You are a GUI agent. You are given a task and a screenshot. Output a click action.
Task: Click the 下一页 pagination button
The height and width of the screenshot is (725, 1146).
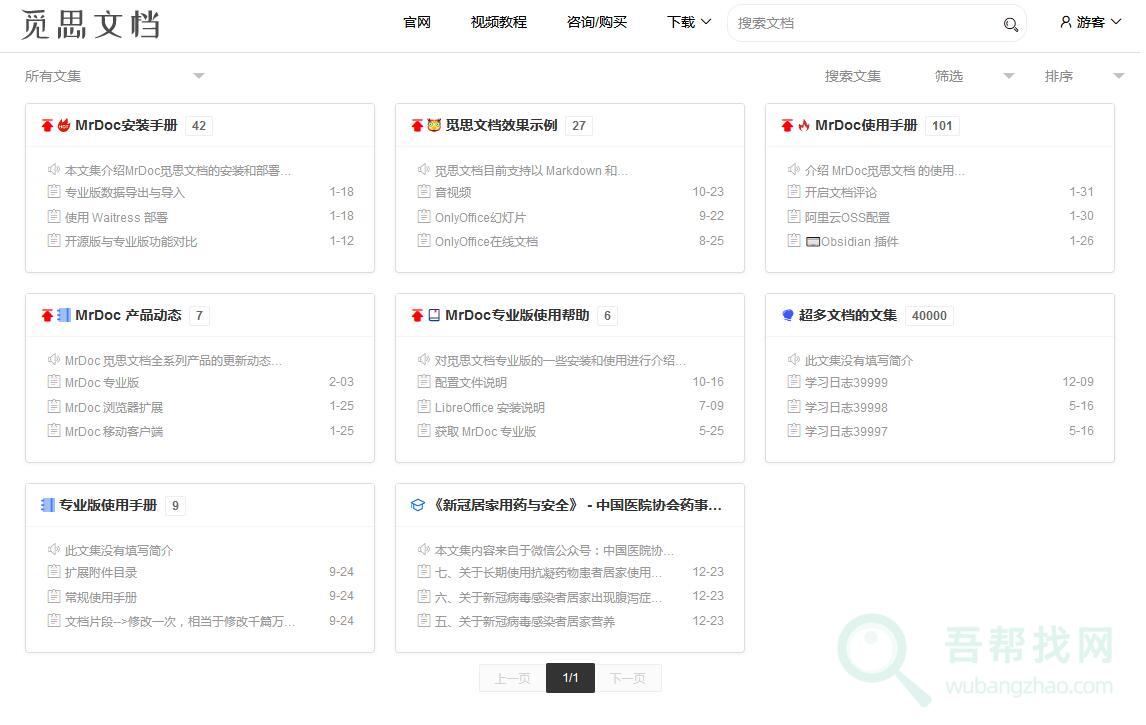coord(628,678)
